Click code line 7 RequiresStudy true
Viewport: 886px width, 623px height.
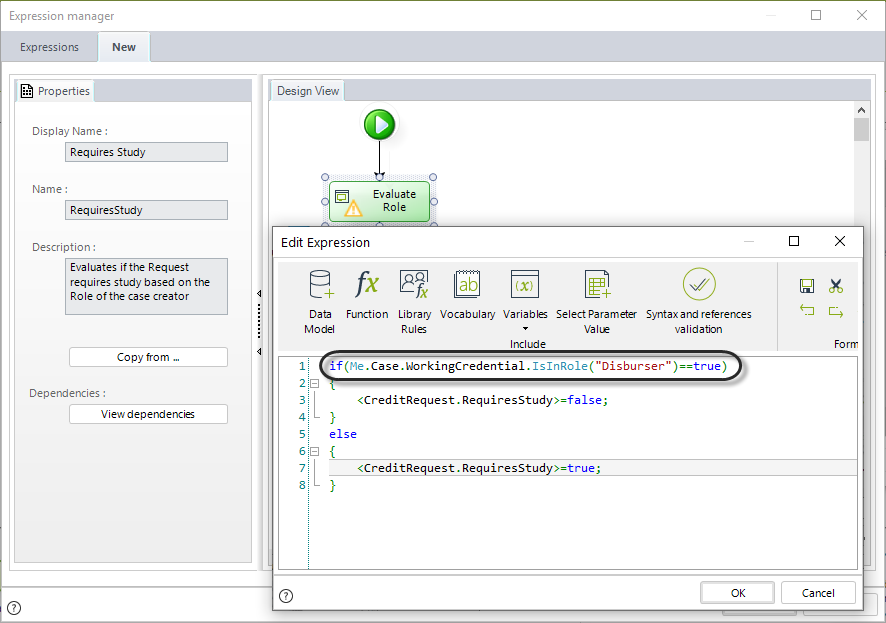pyautogui.click(x=479, y=468)
